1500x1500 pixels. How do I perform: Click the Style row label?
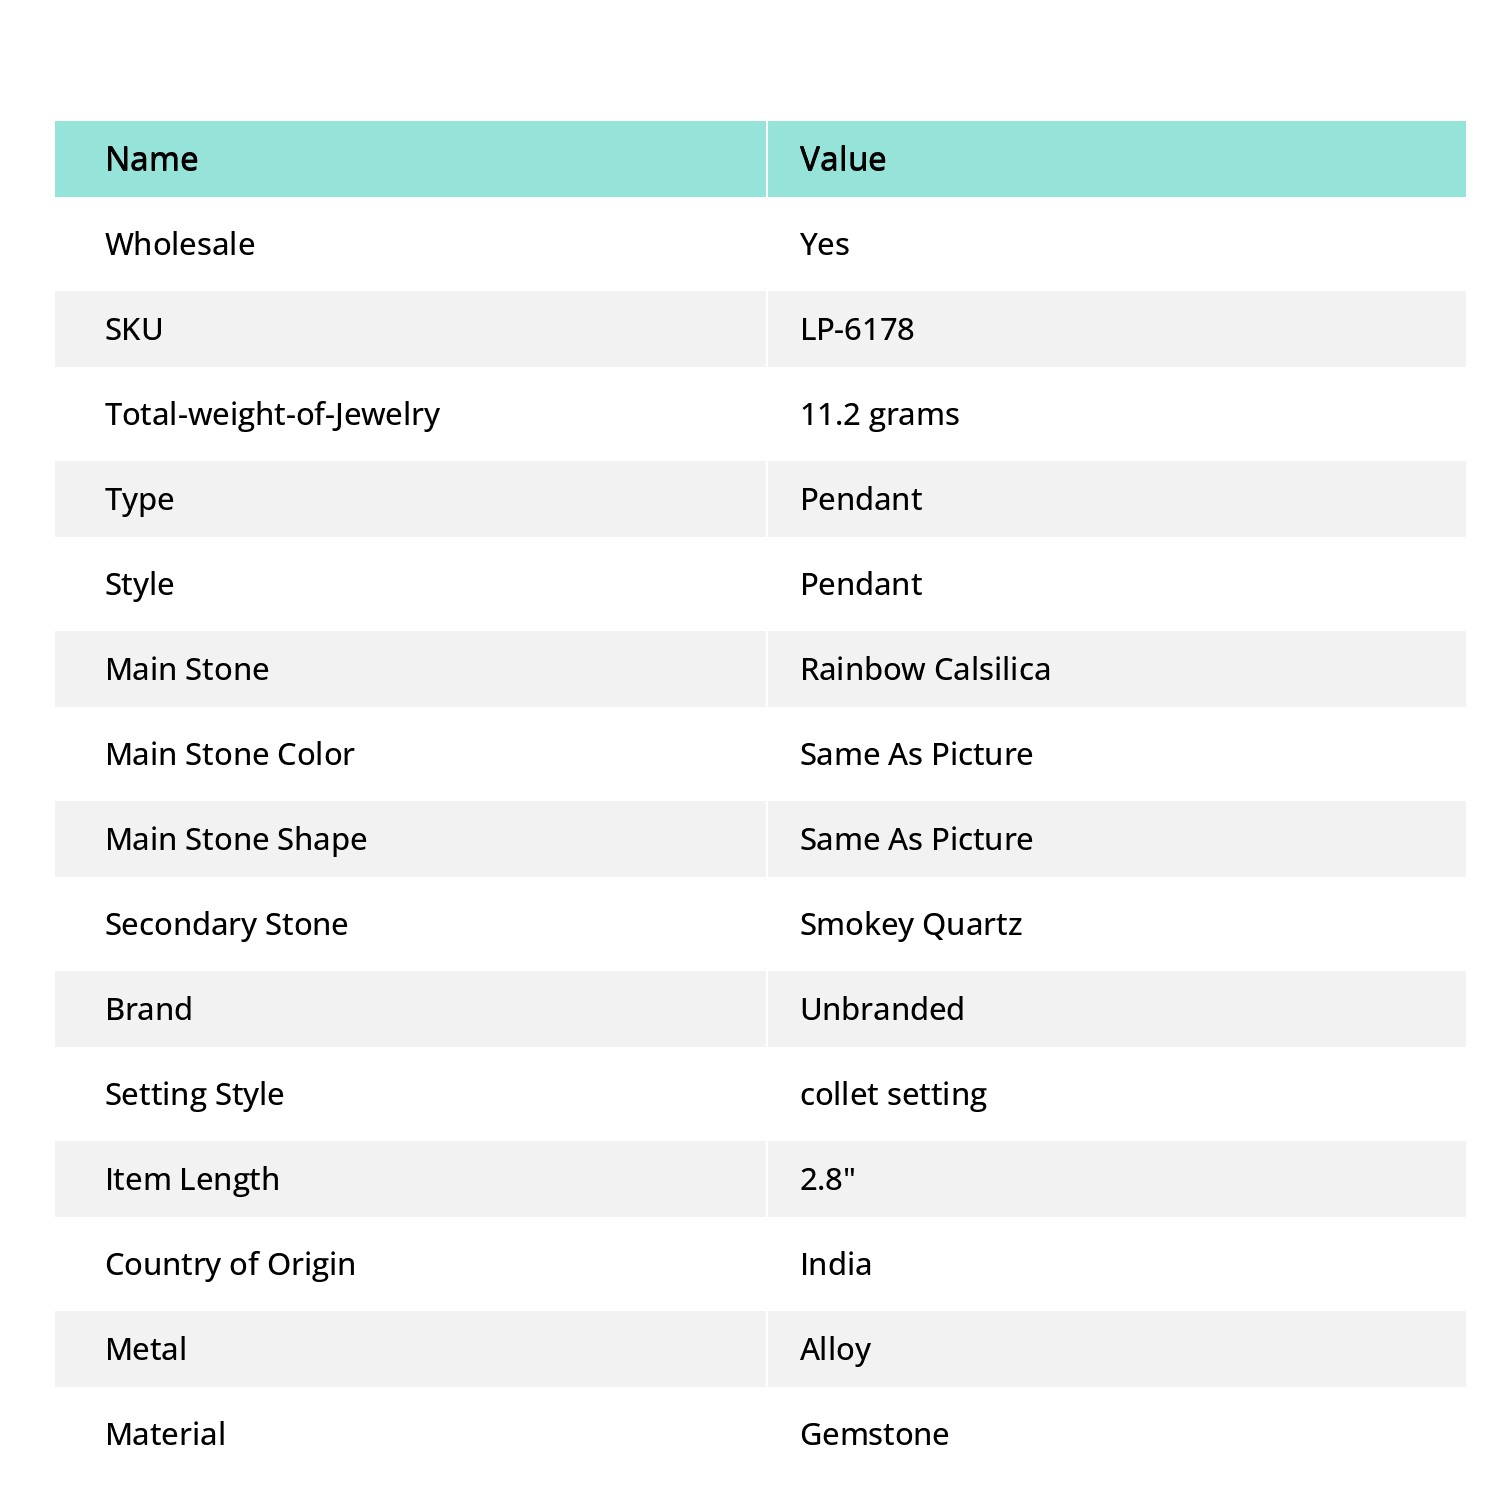tap(139, 584)
